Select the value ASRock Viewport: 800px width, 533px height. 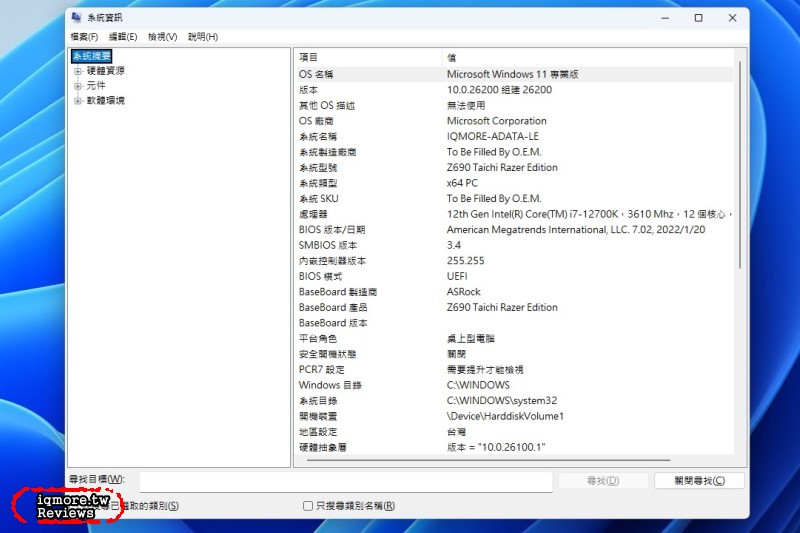tap(464, 292)
